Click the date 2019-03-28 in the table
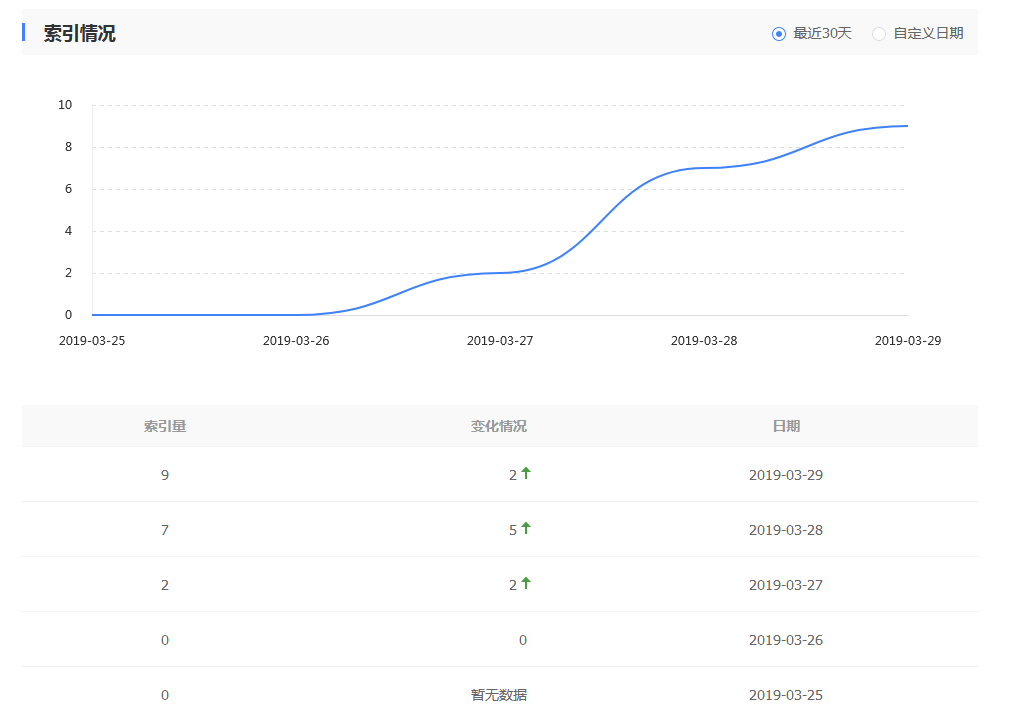 787,529
